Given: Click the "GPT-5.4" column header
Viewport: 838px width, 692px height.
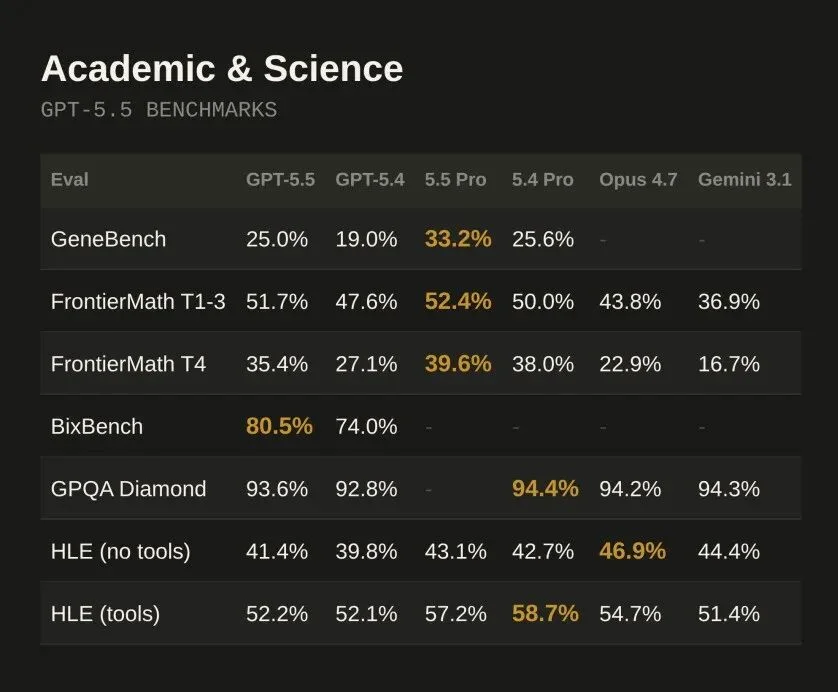Looking at the screenshot, I should [370, 180].
